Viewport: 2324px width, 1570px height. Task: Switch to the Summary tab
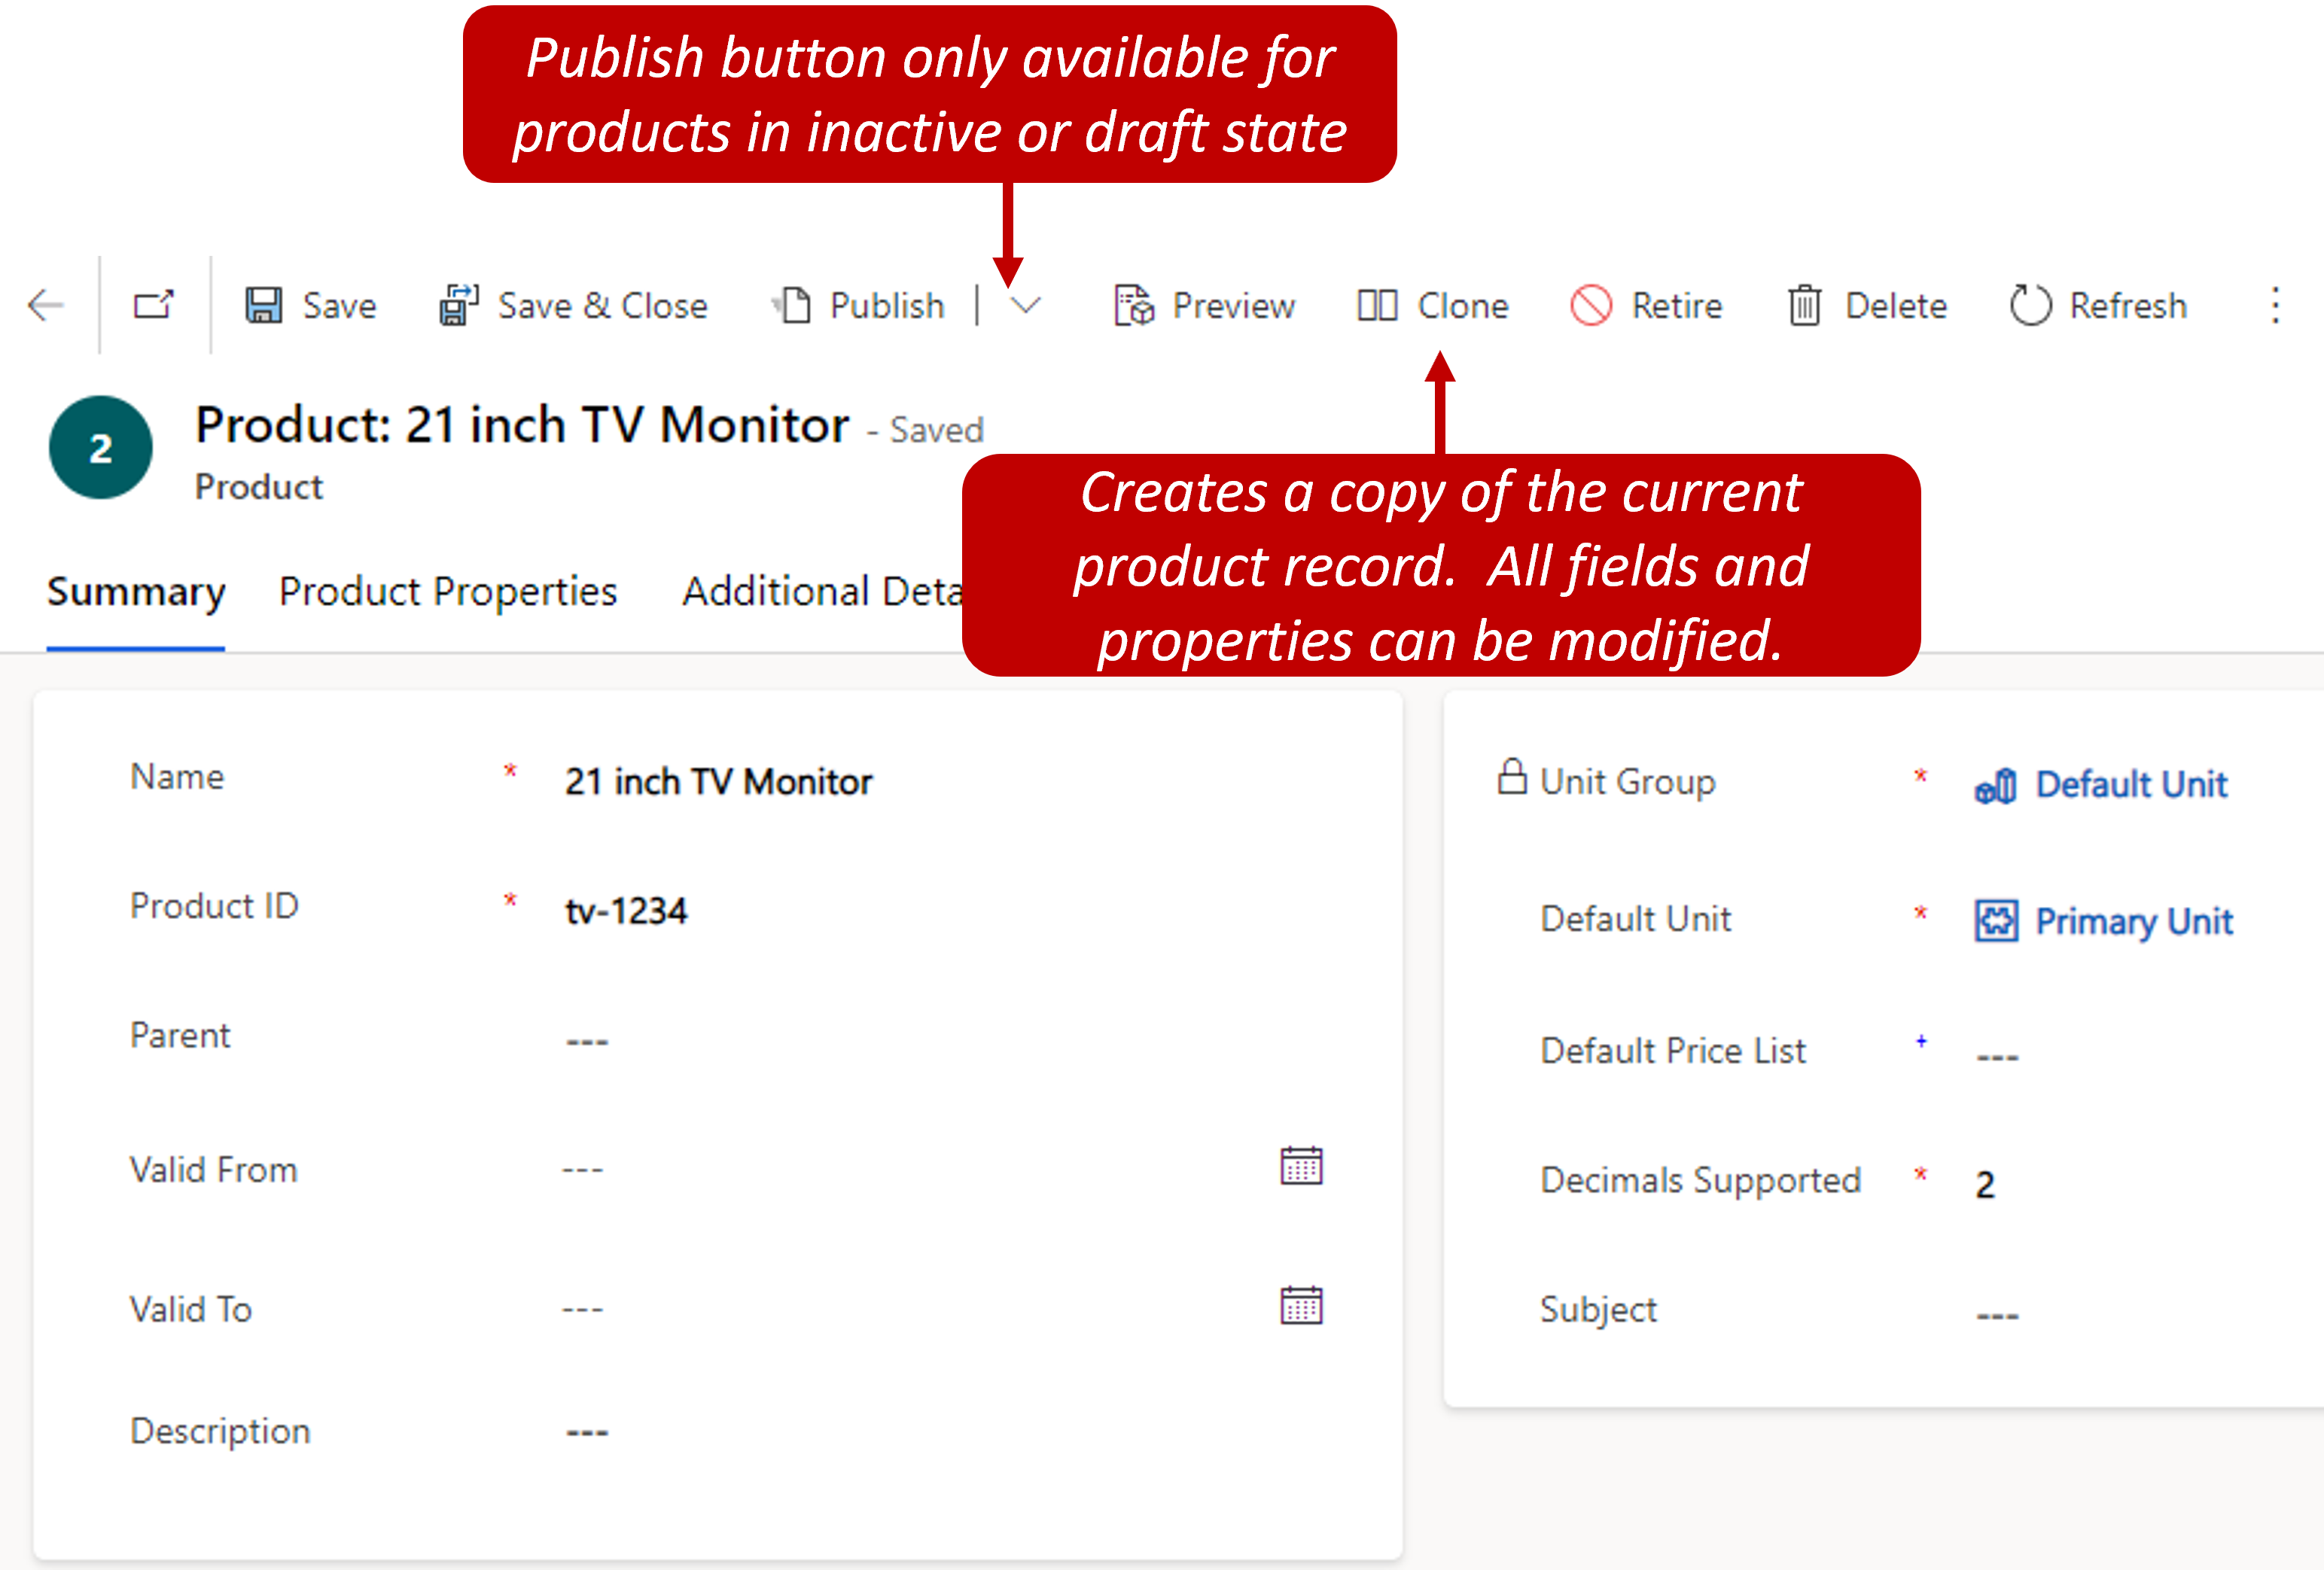pos(136,592)
